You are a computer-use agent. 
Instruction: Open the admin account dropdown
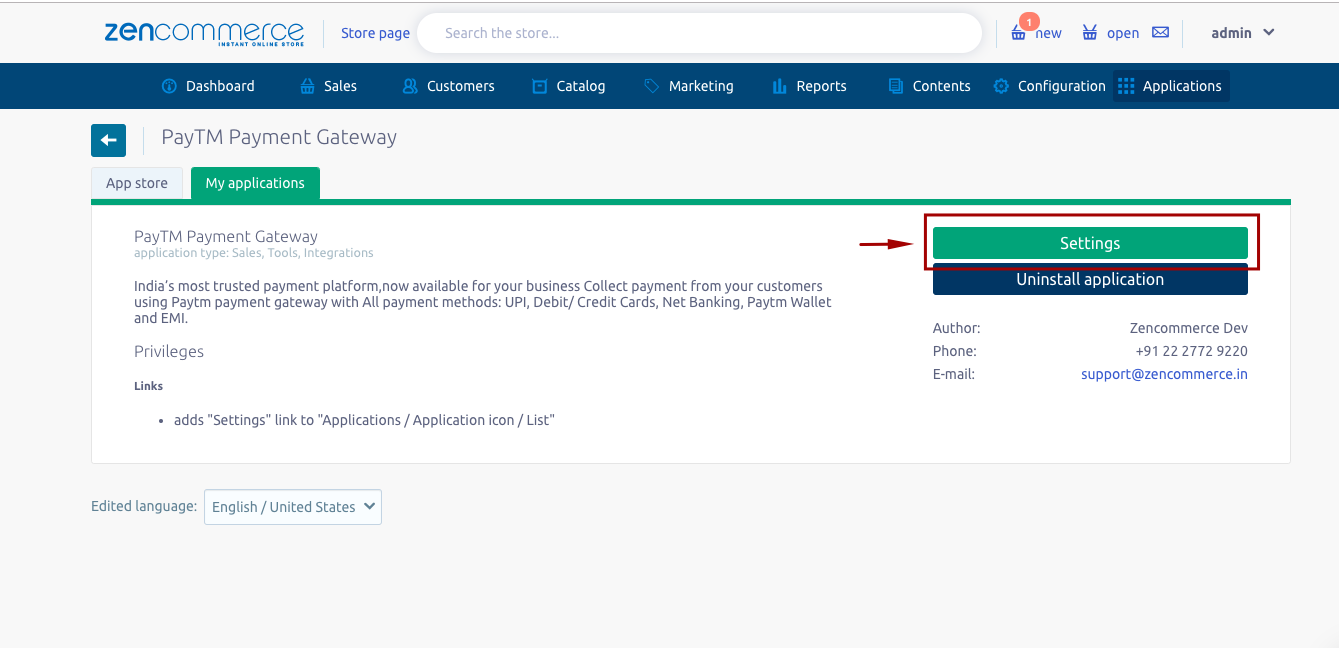1243,33
